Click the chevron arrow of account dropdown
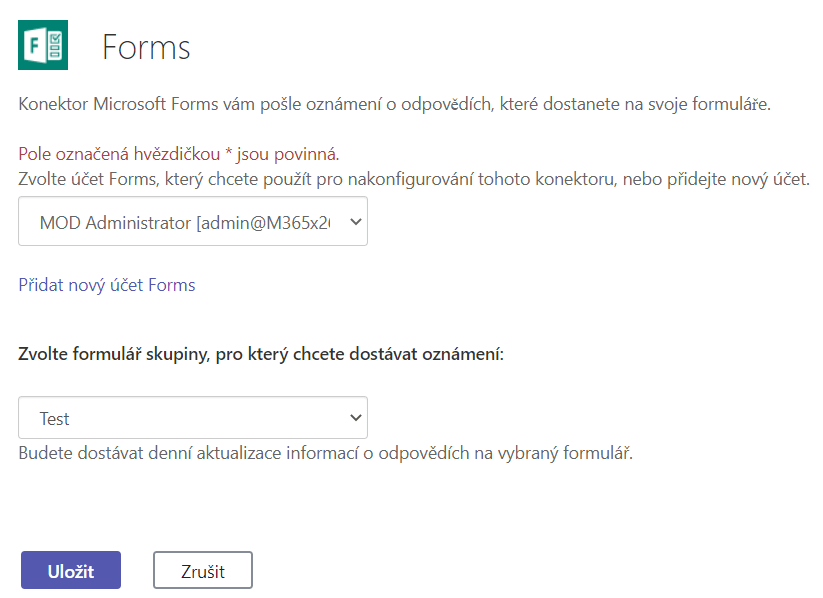The image size is (823, 598). 356,222
